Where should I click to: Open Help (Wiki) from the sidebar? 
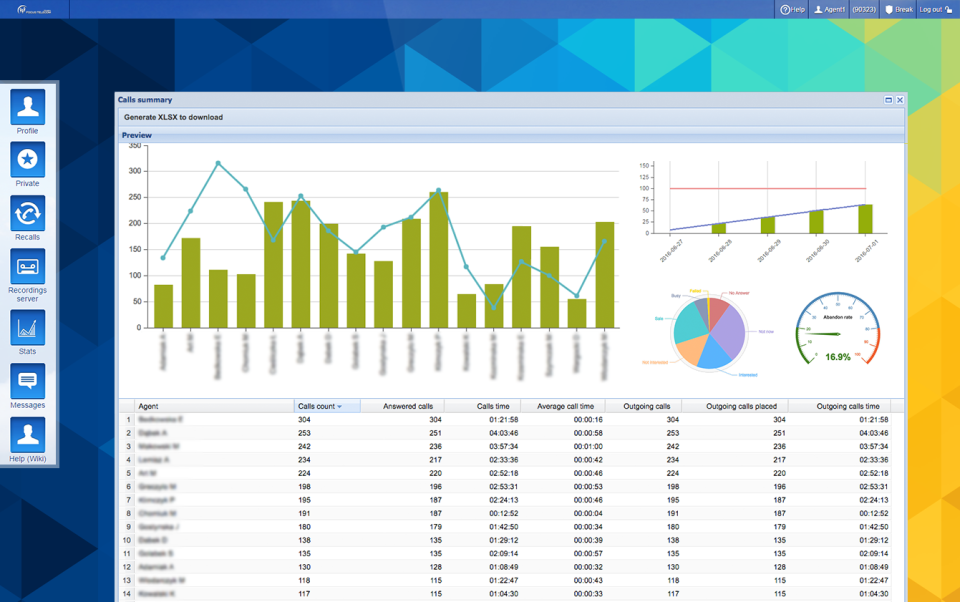27,434
